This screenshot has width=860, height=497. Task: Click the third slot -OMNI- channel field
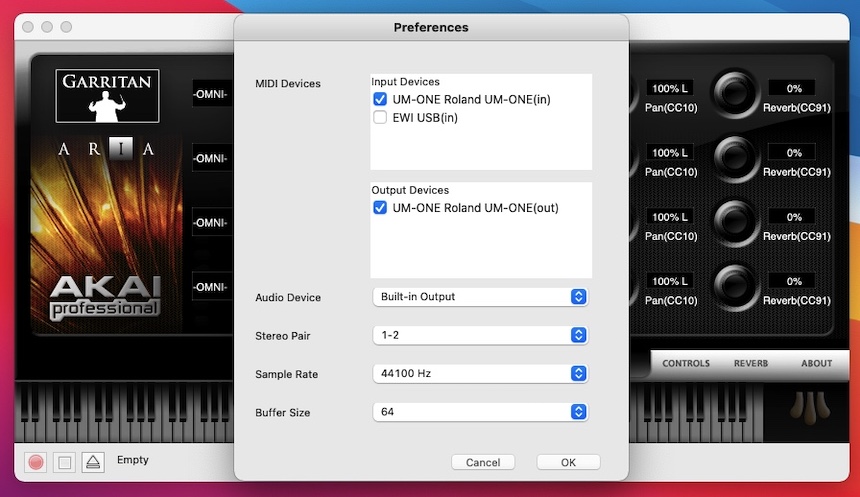(x=212, y=223)
